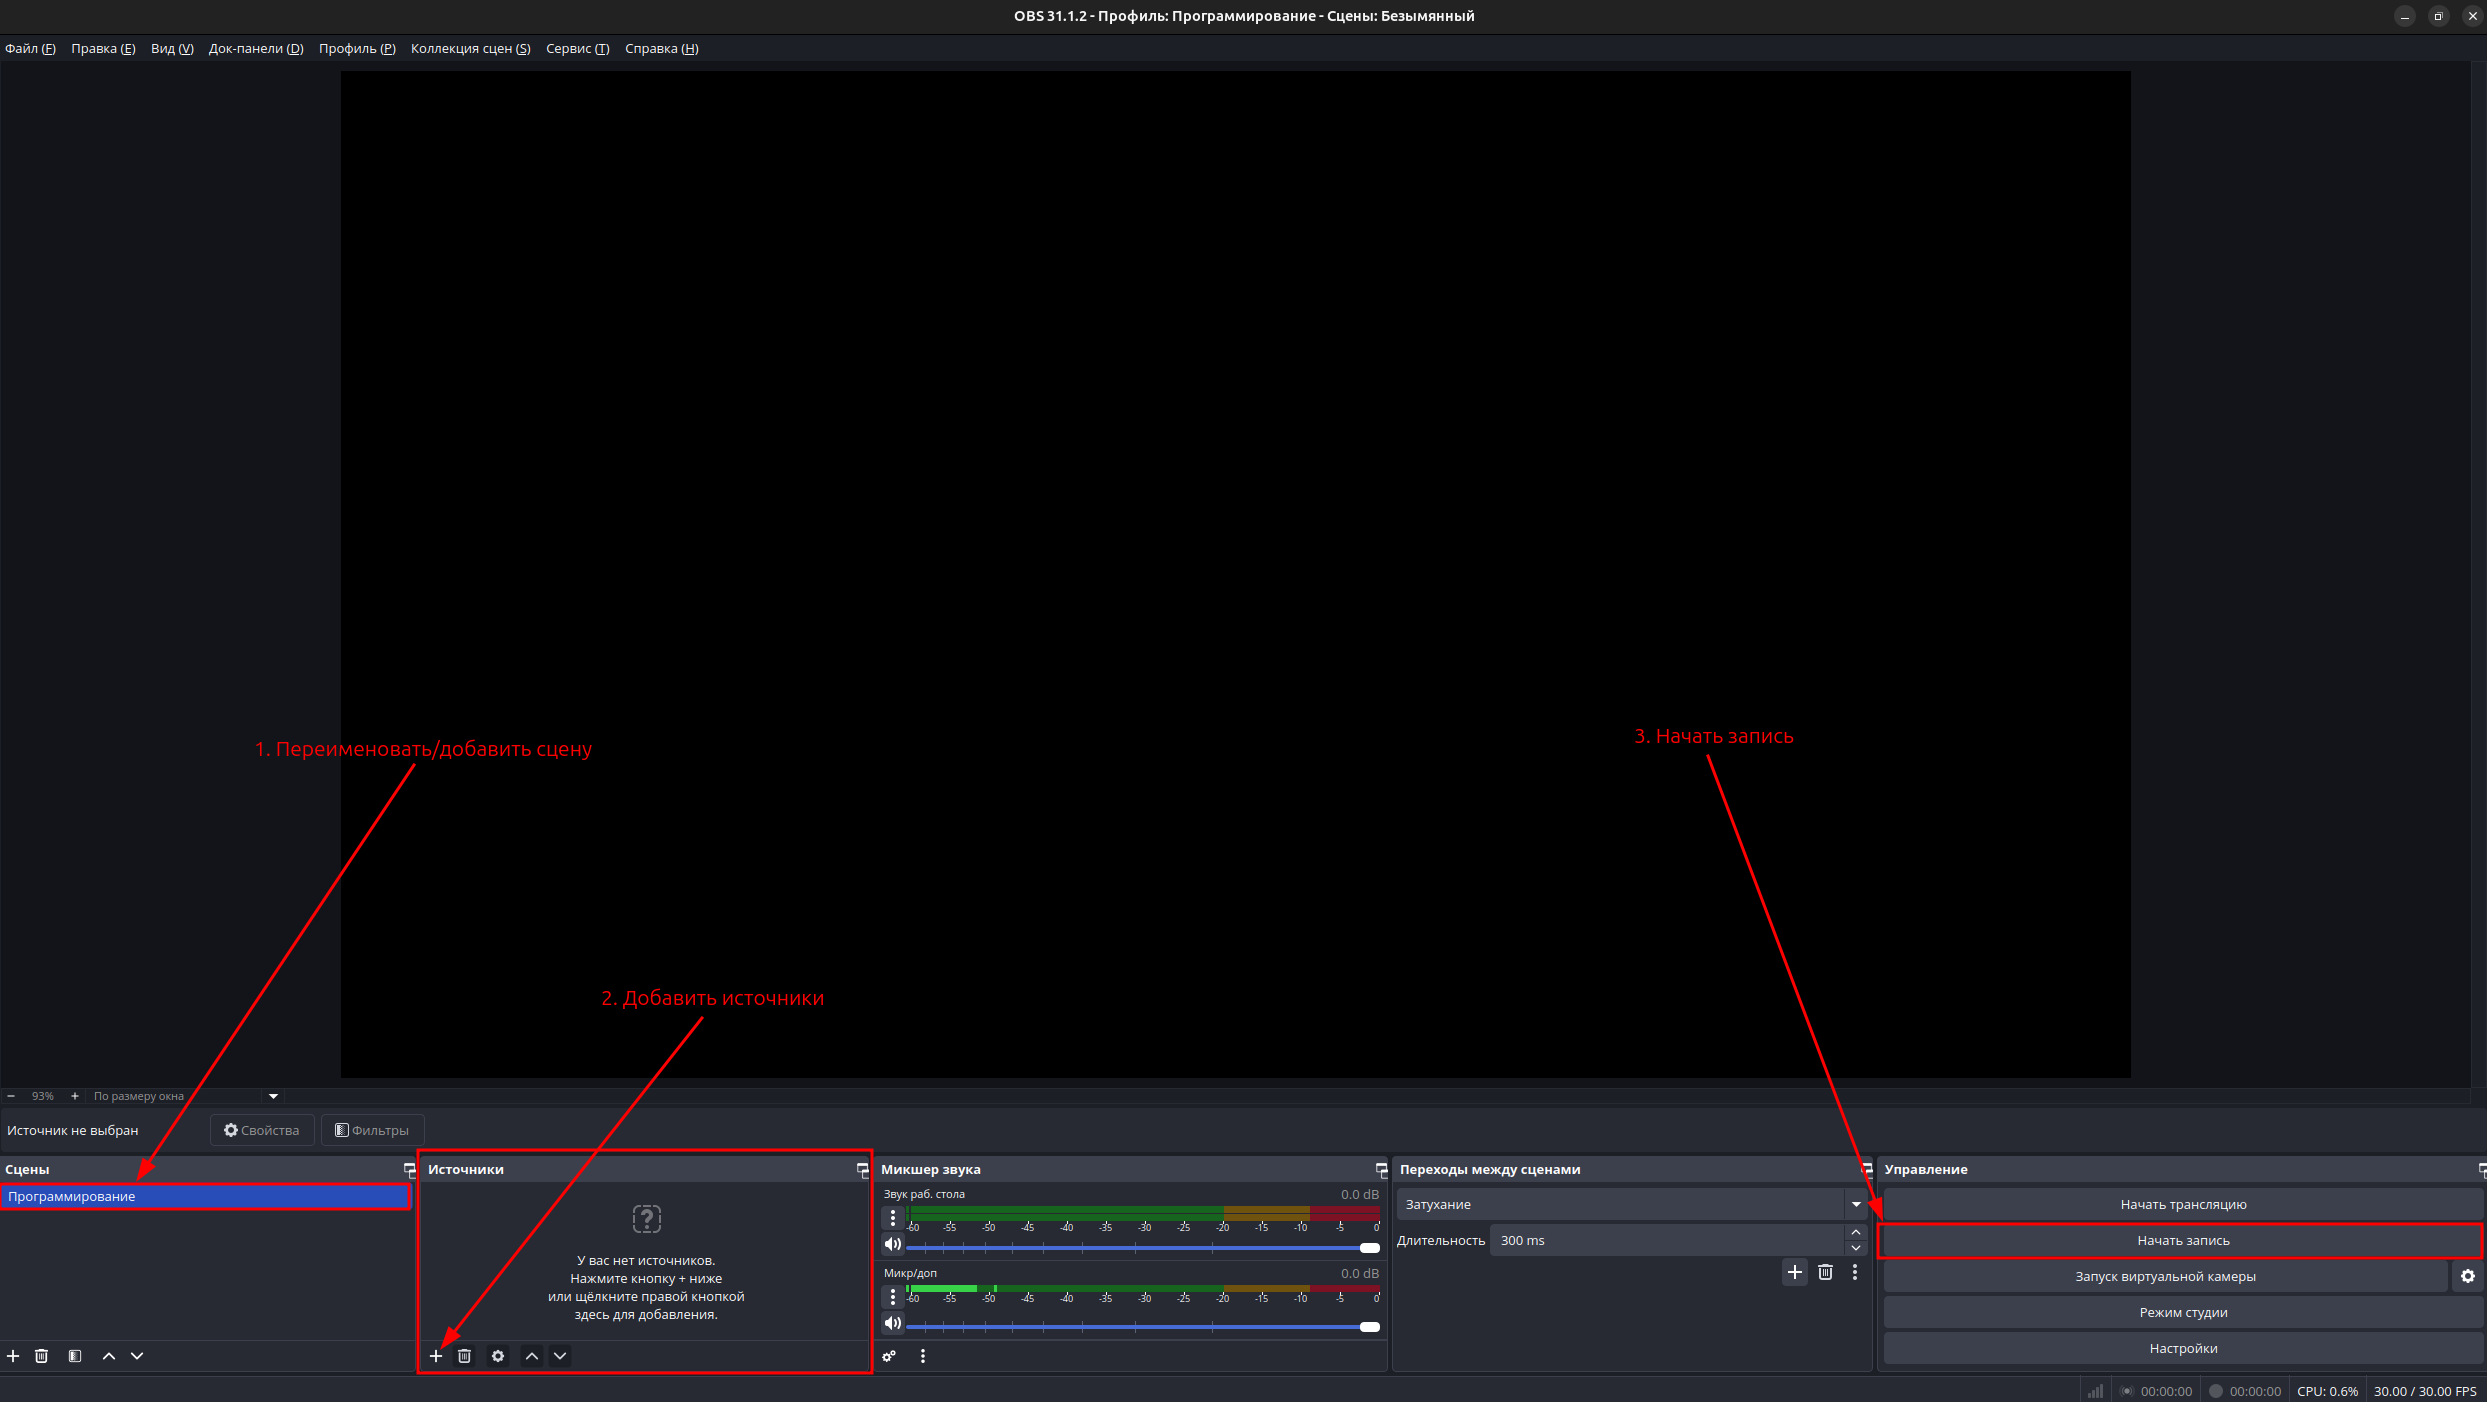Screen dimensions: 2487x1402
Task: Delete the transition with trash icon
Action: coord(1825,1272)
